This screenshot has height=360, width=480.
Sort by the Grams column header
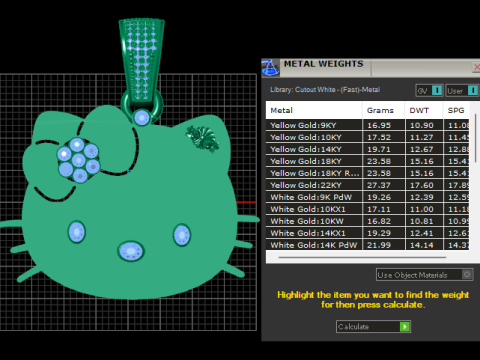point(383,110)
